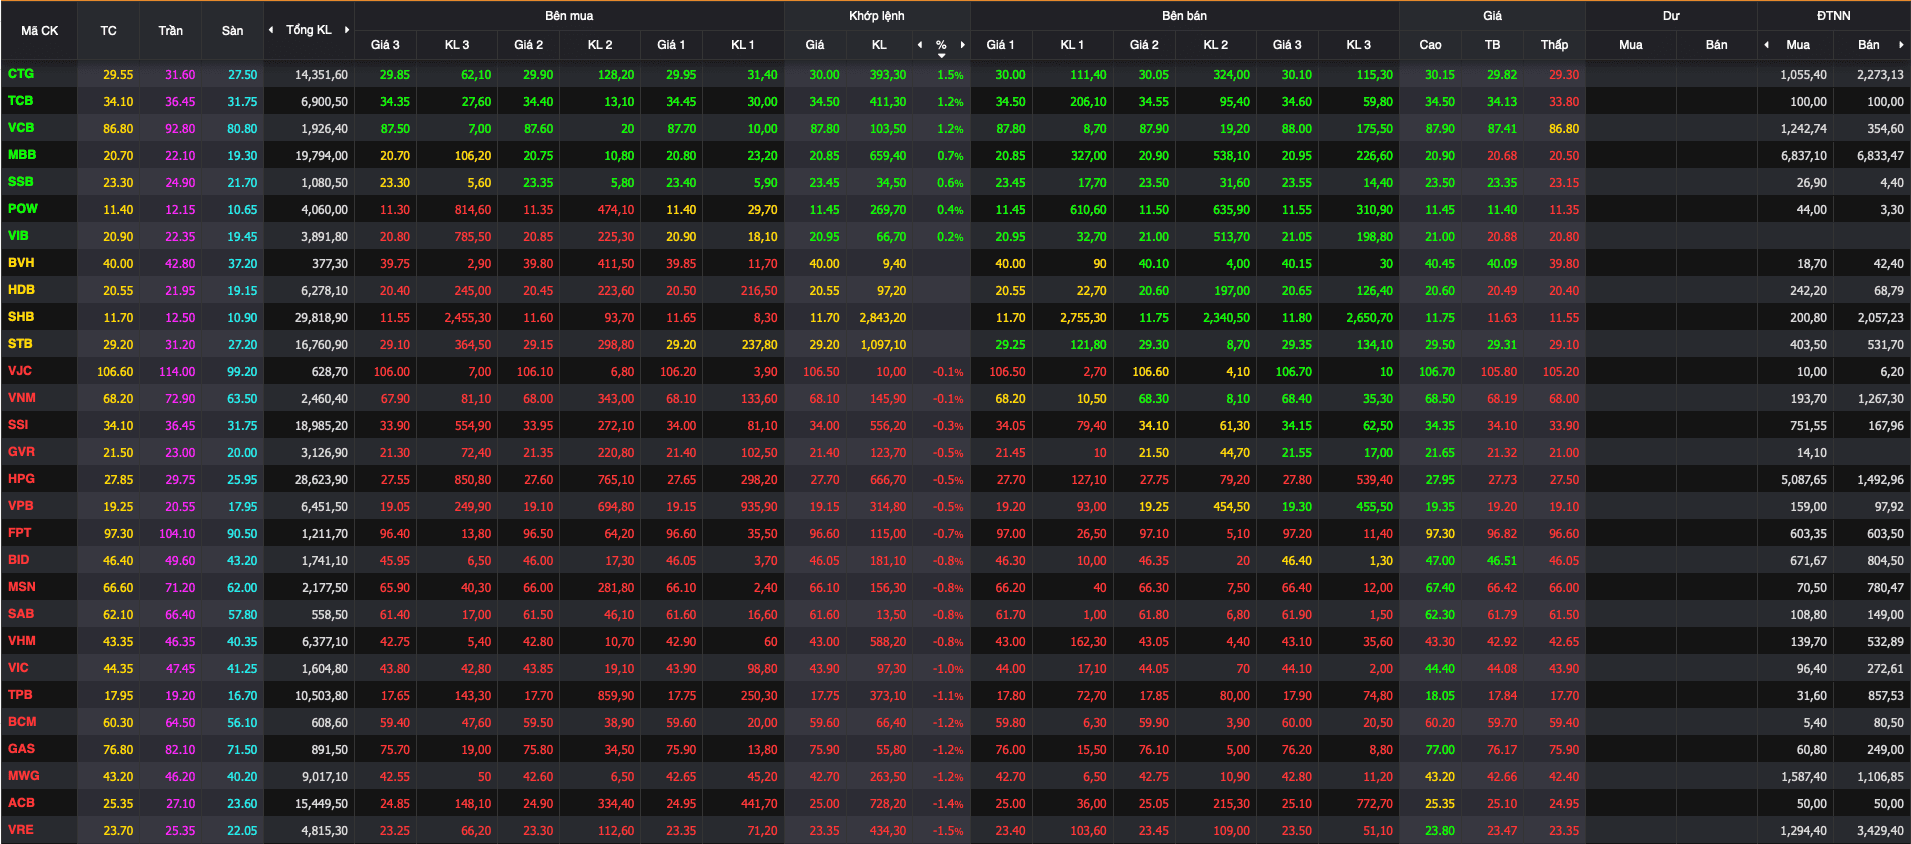1911x844 pixels.
Task: Click the TB column header
Action: (1492, 45)
